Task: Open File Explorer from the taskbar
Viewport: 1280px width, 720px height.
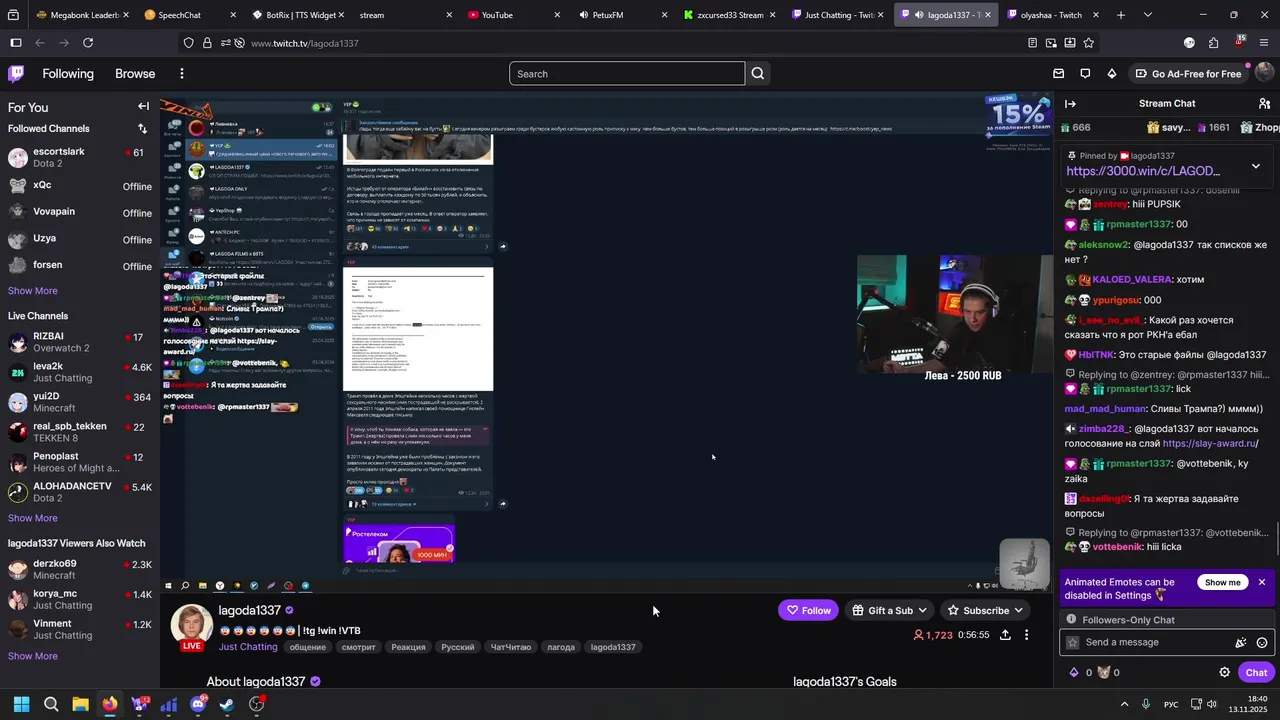Action: click(x=80, y=704)
